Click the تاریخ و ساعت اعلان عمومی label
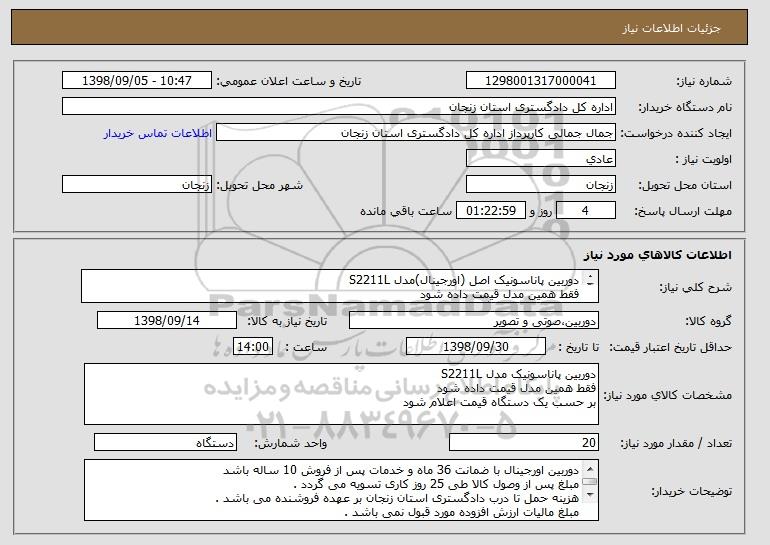 (289, 82)
